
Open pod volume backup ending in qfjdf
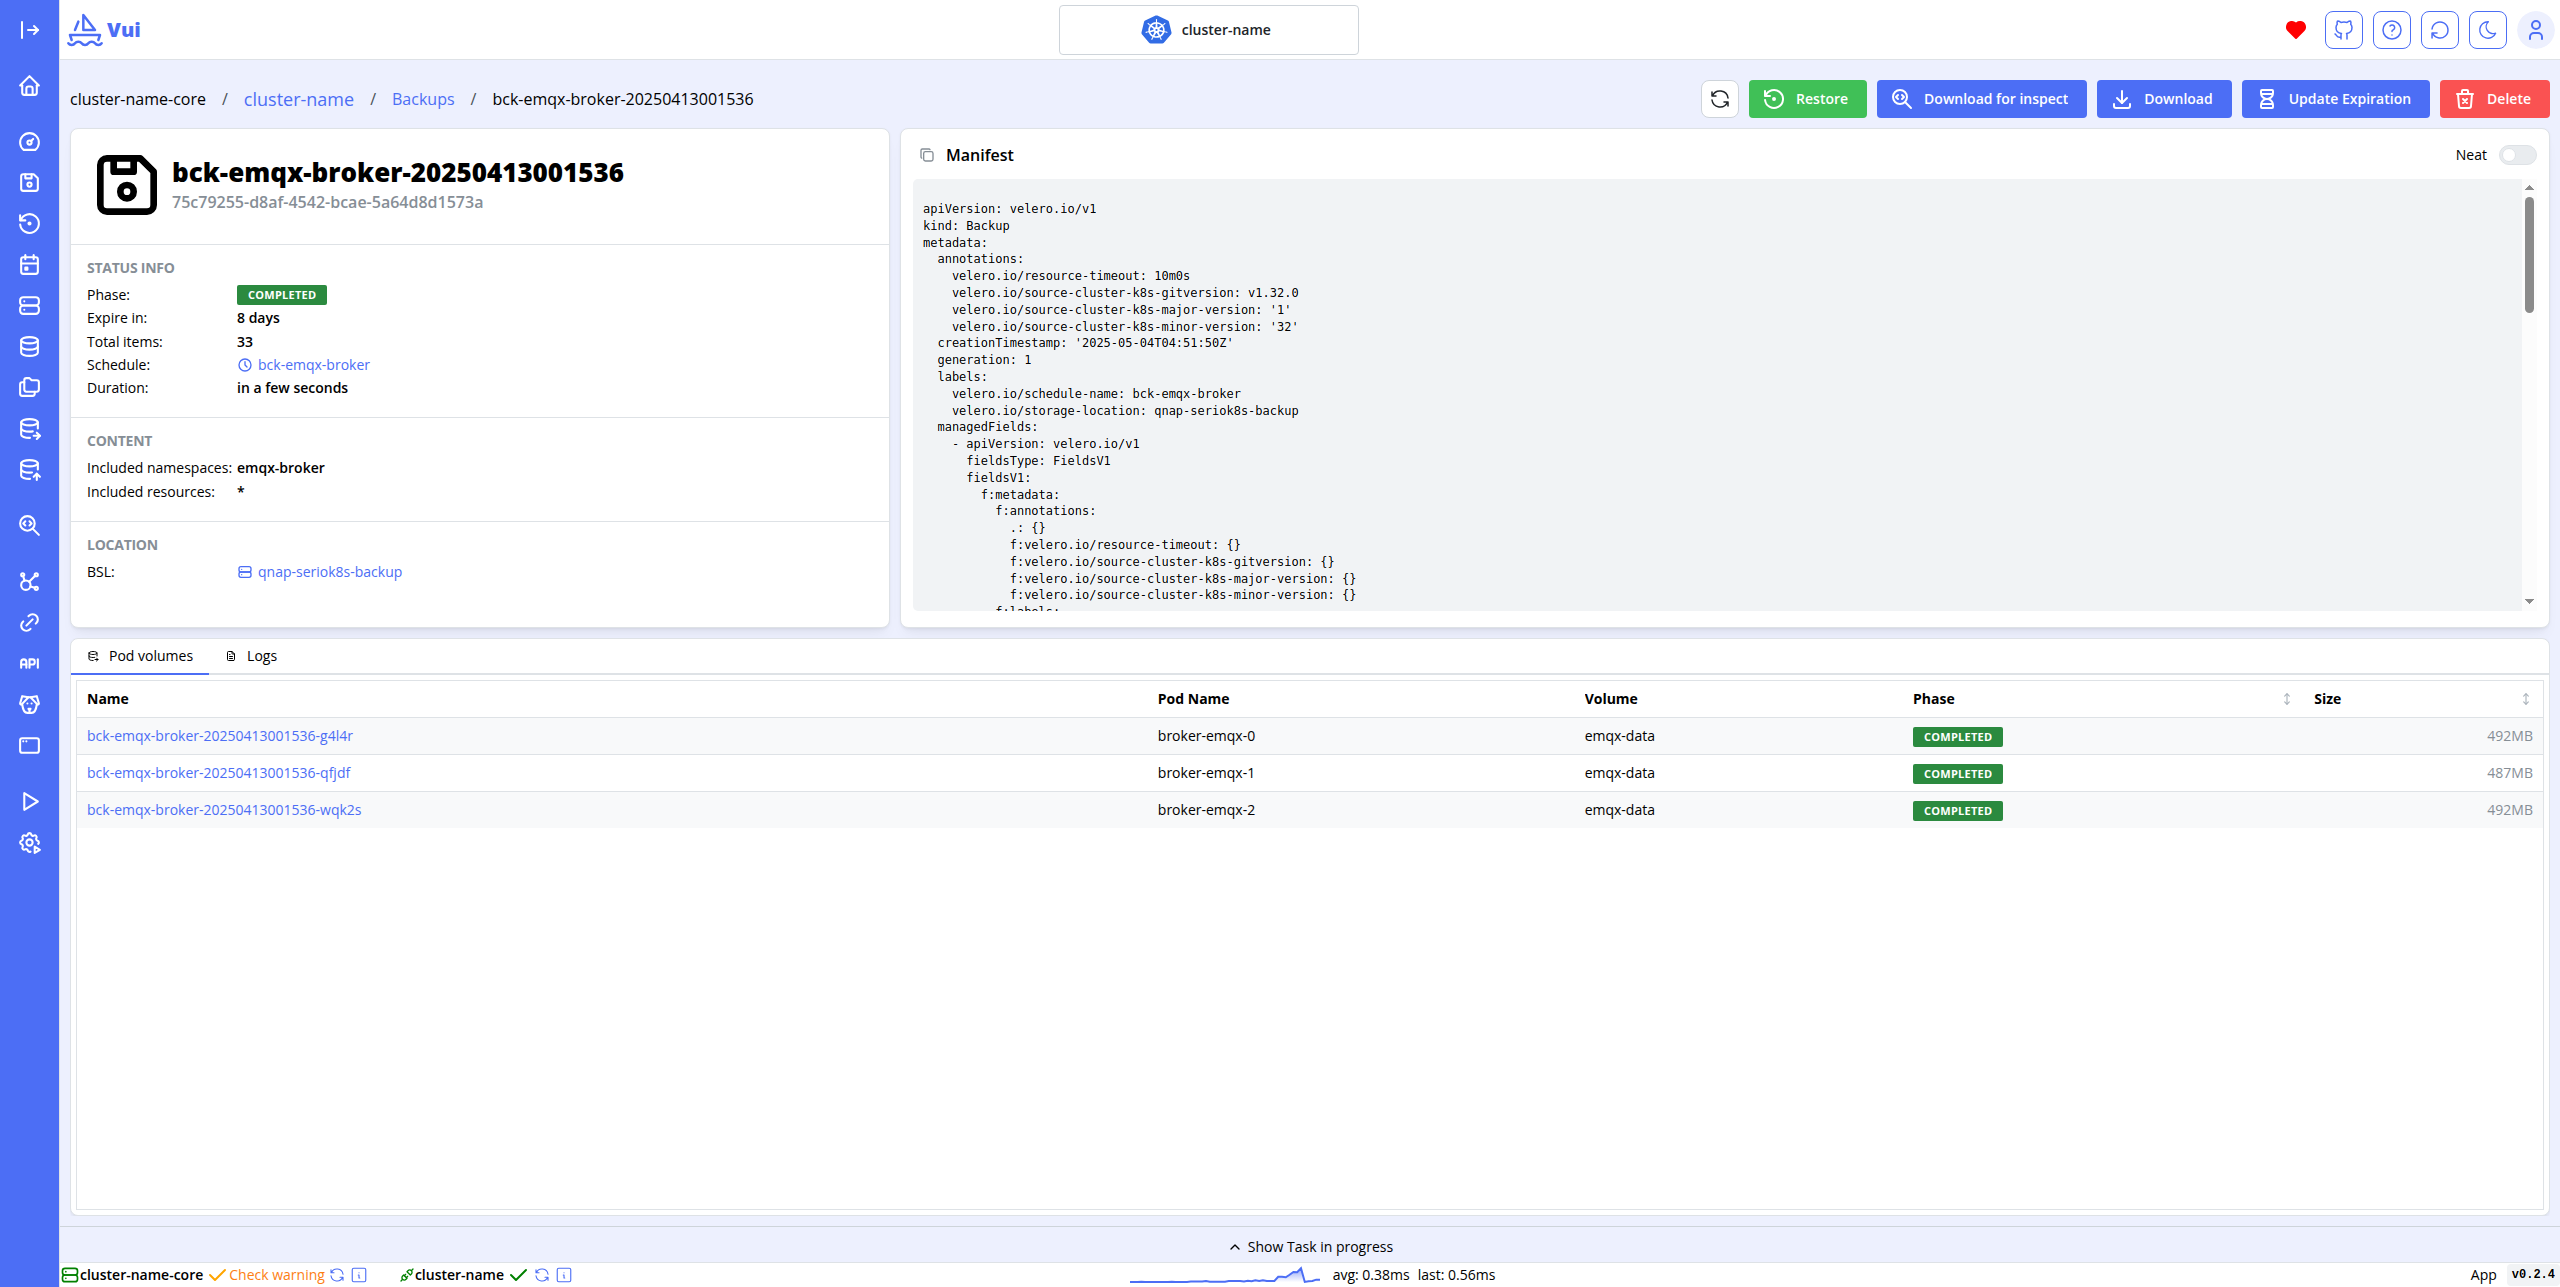coord(219,773)
